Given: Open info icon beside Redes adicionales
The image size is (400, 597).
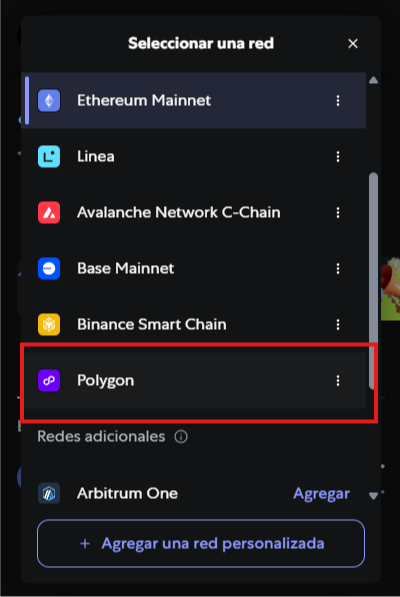Looking at the screenshot, I should [x=181, y=437].
